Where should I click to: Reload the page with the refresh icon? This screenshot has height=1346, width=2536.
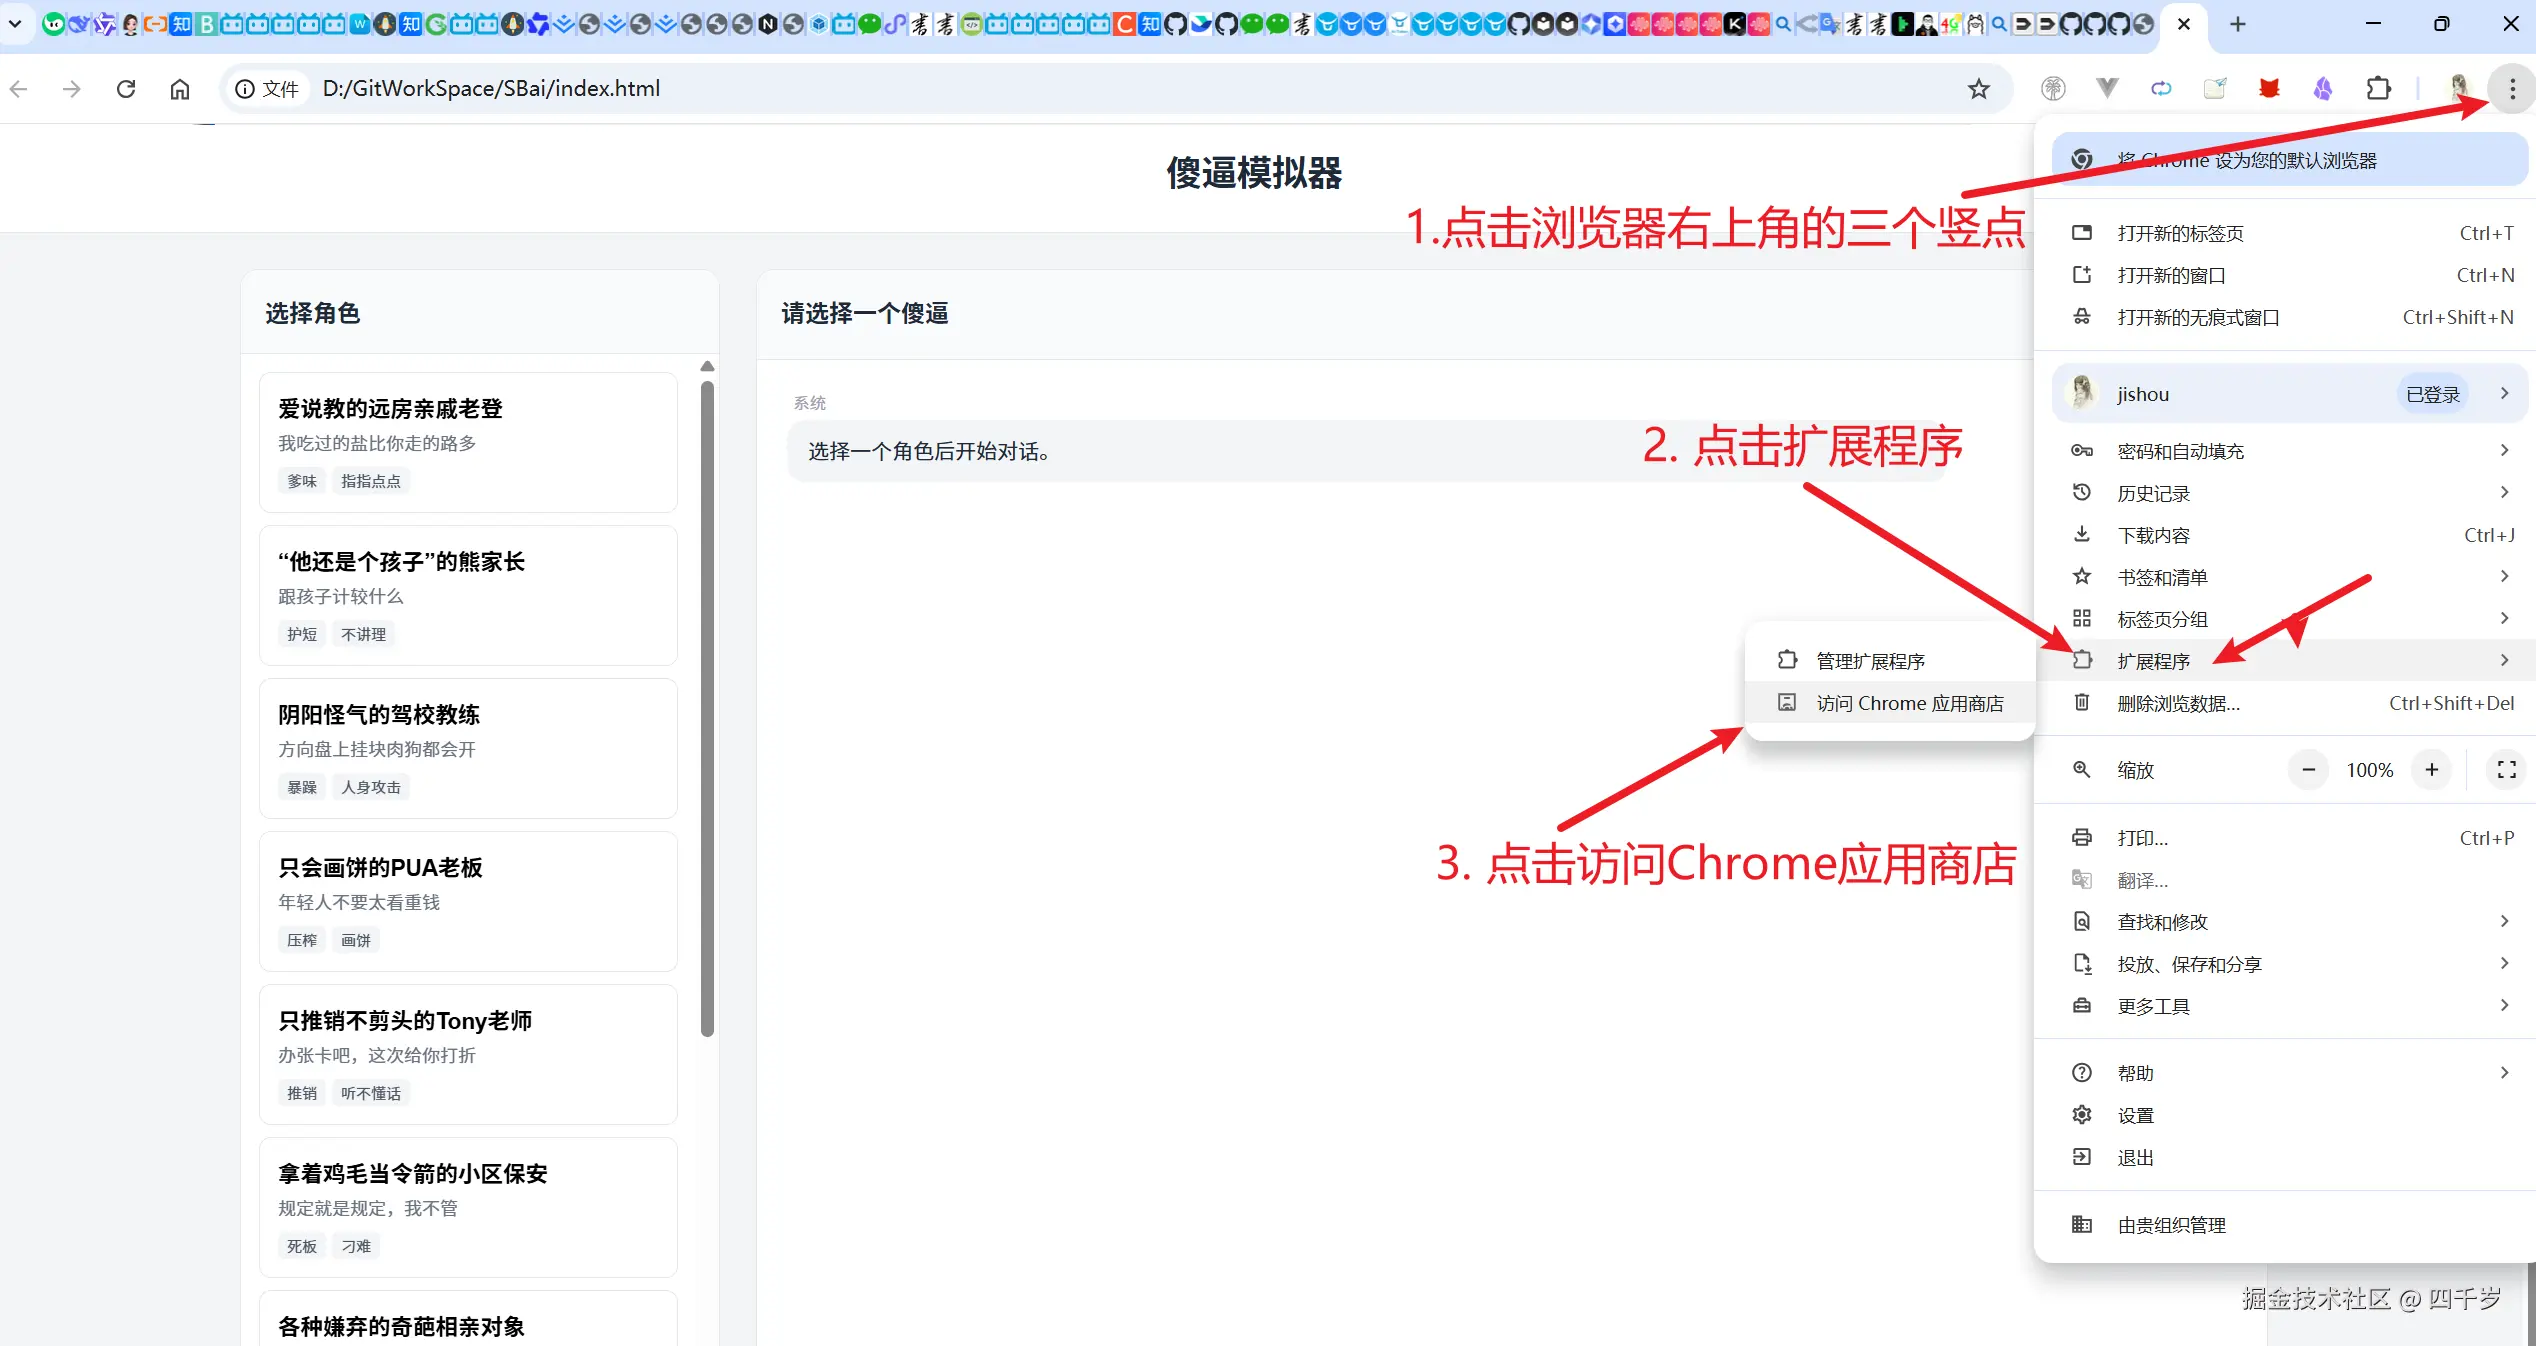pos(126,89)
